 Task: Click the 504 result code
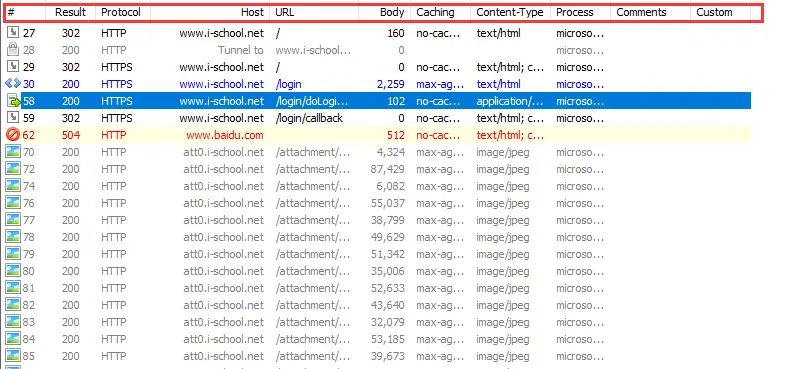tap(71, 135)
